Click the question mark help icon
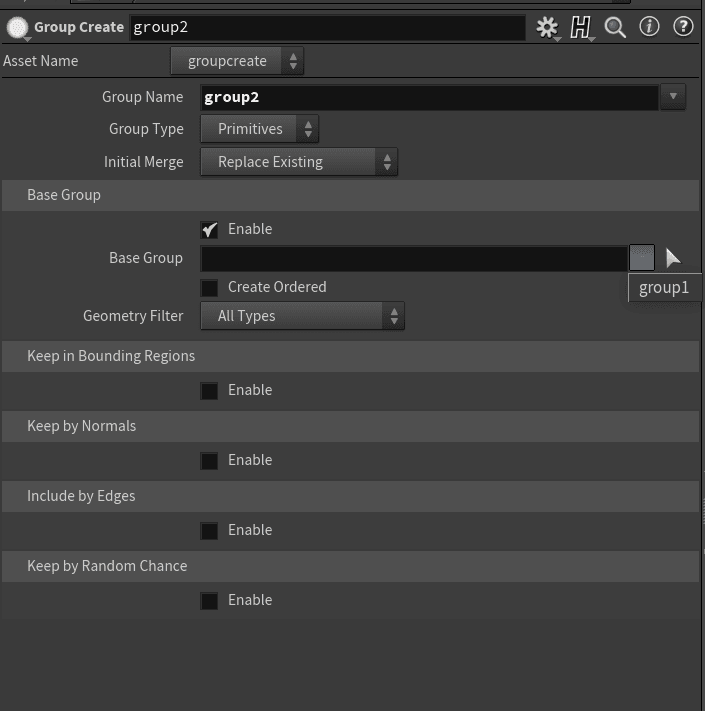Viewport: 705px width, 711px height. pyautogui.click(x=684, y=27)
